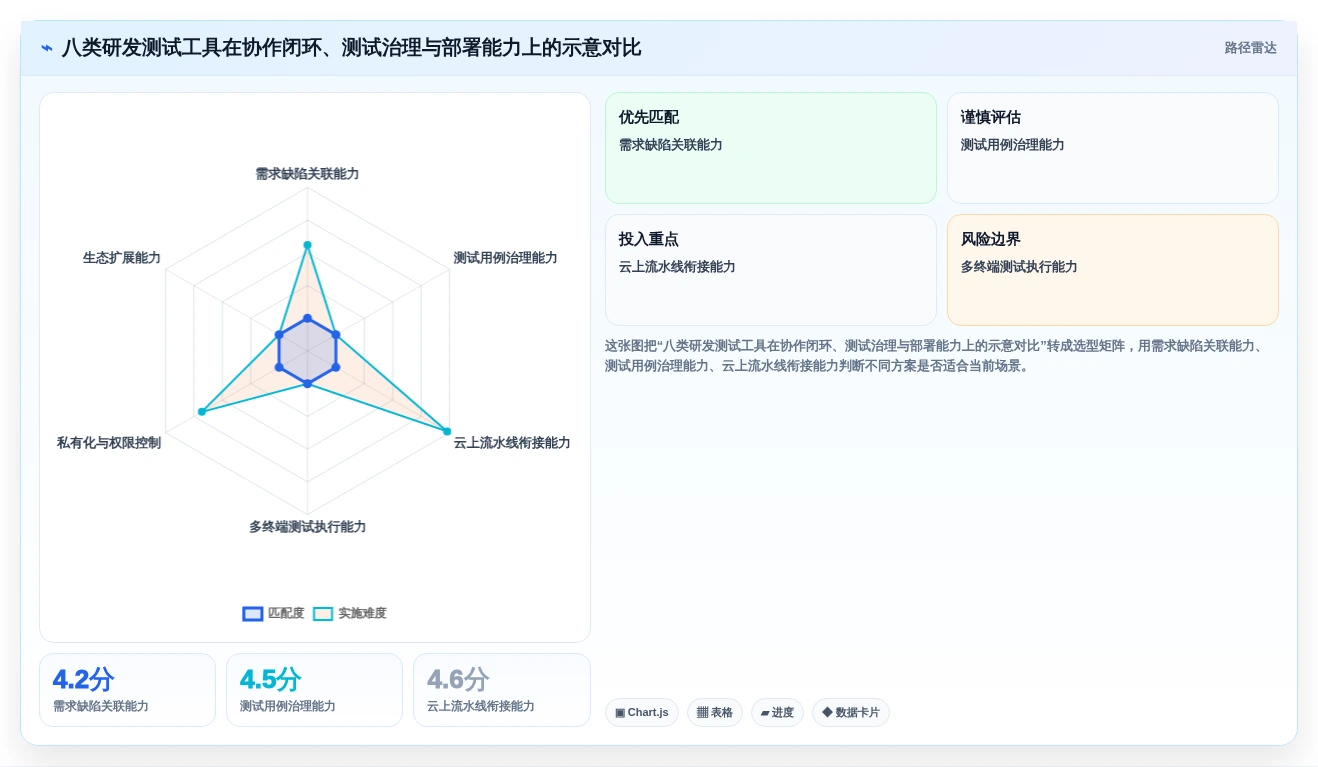This screenshot has height=767, width=1318.
Task: Open the 优先匹配 card
Action: (771, 148)
